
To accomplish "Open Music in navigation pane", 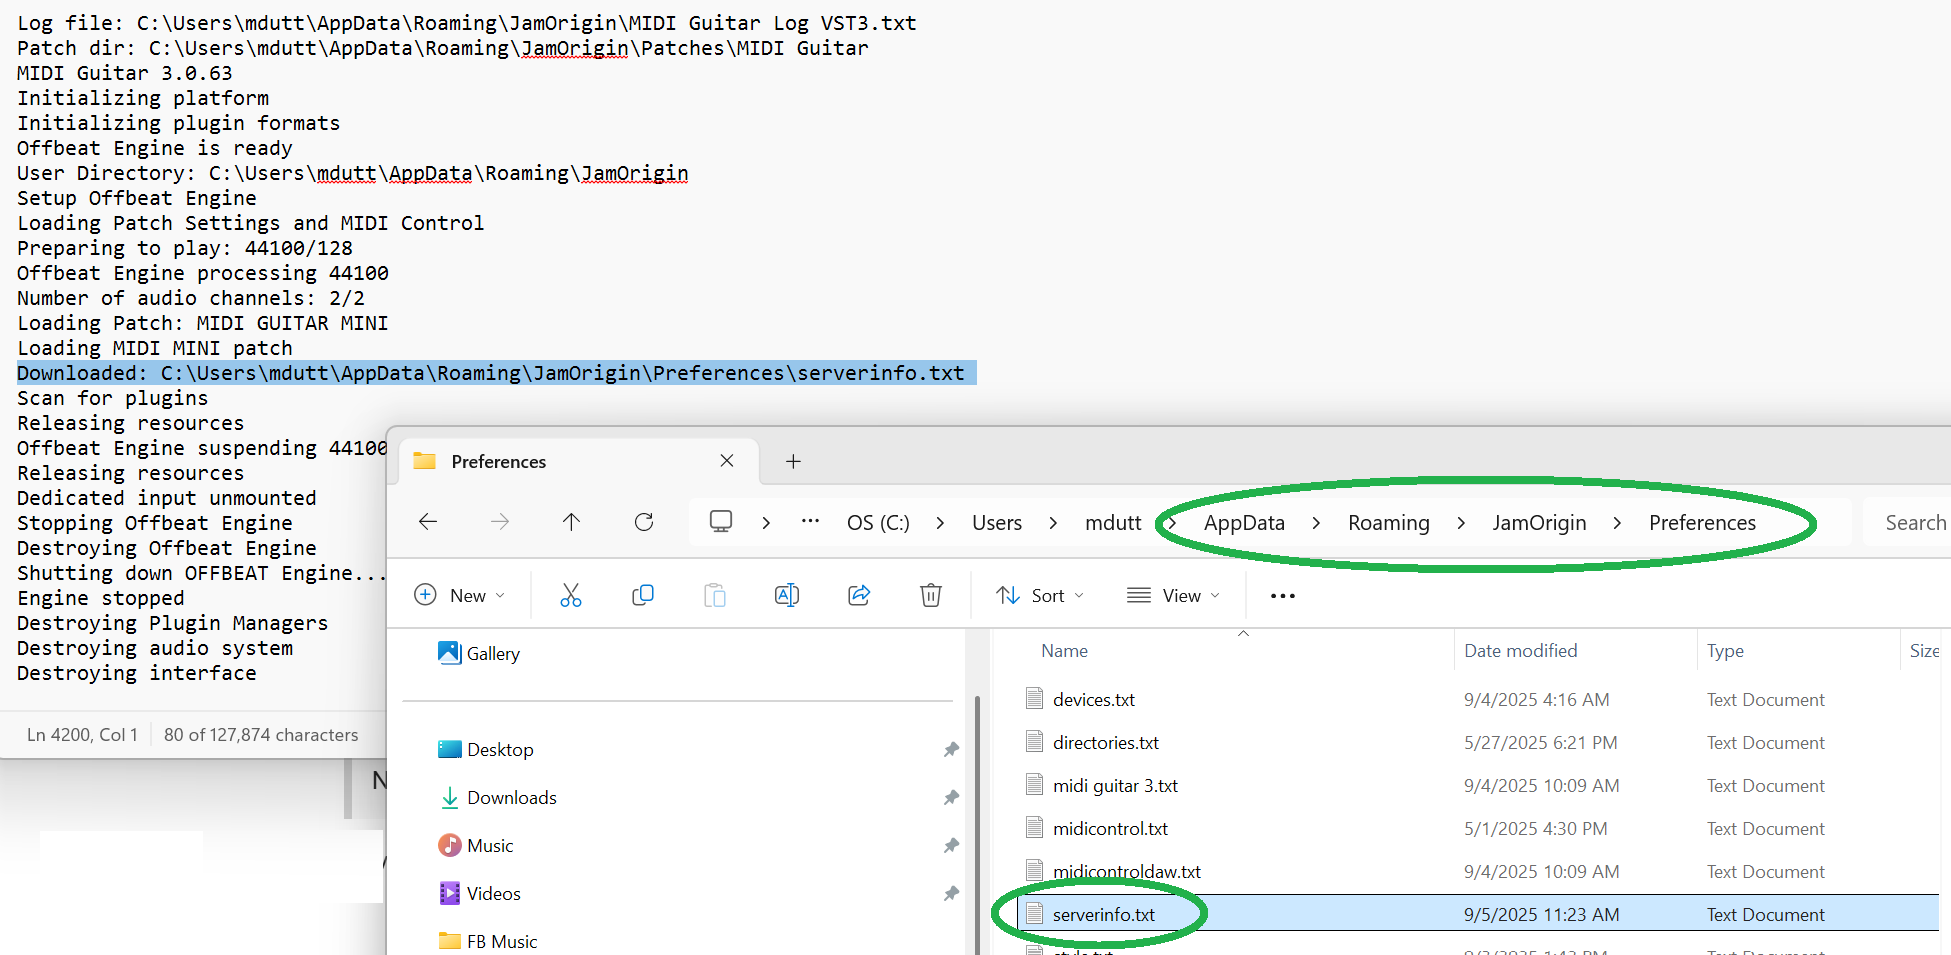I will click(476, 845).
